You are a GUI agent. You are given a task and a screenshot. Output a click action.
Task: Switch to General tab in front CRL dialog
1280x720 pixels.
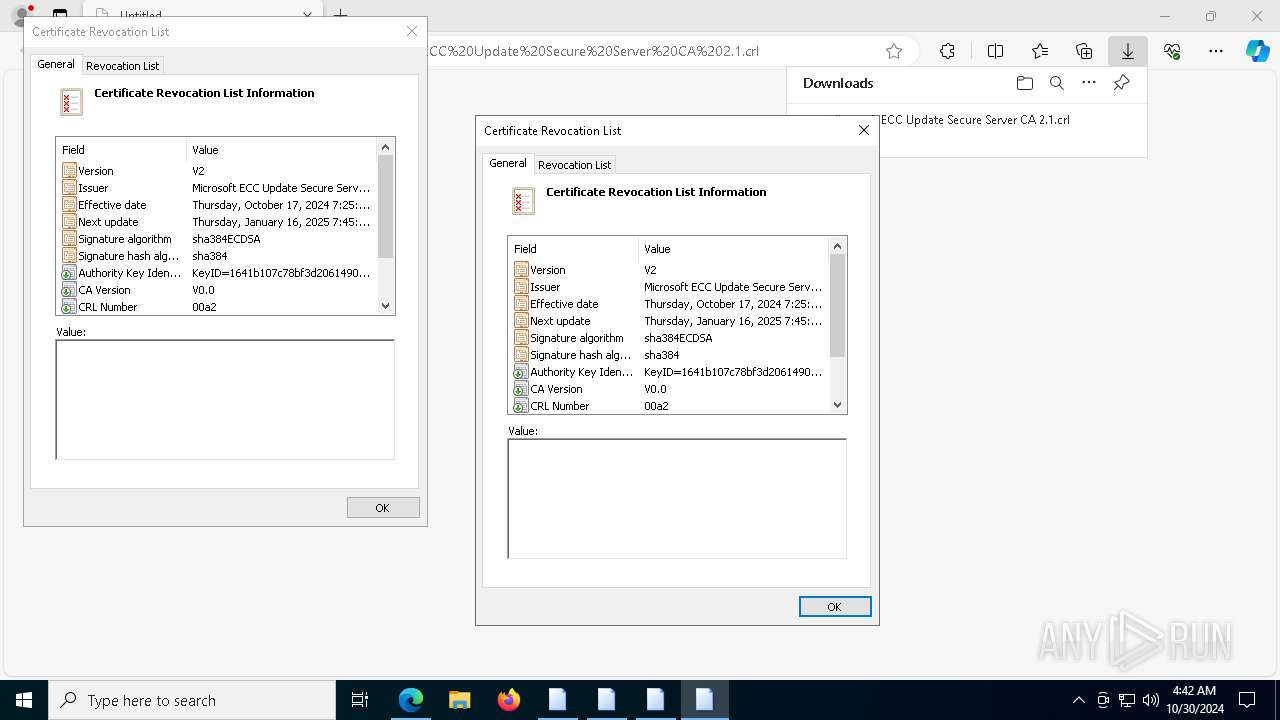point(508,163)
